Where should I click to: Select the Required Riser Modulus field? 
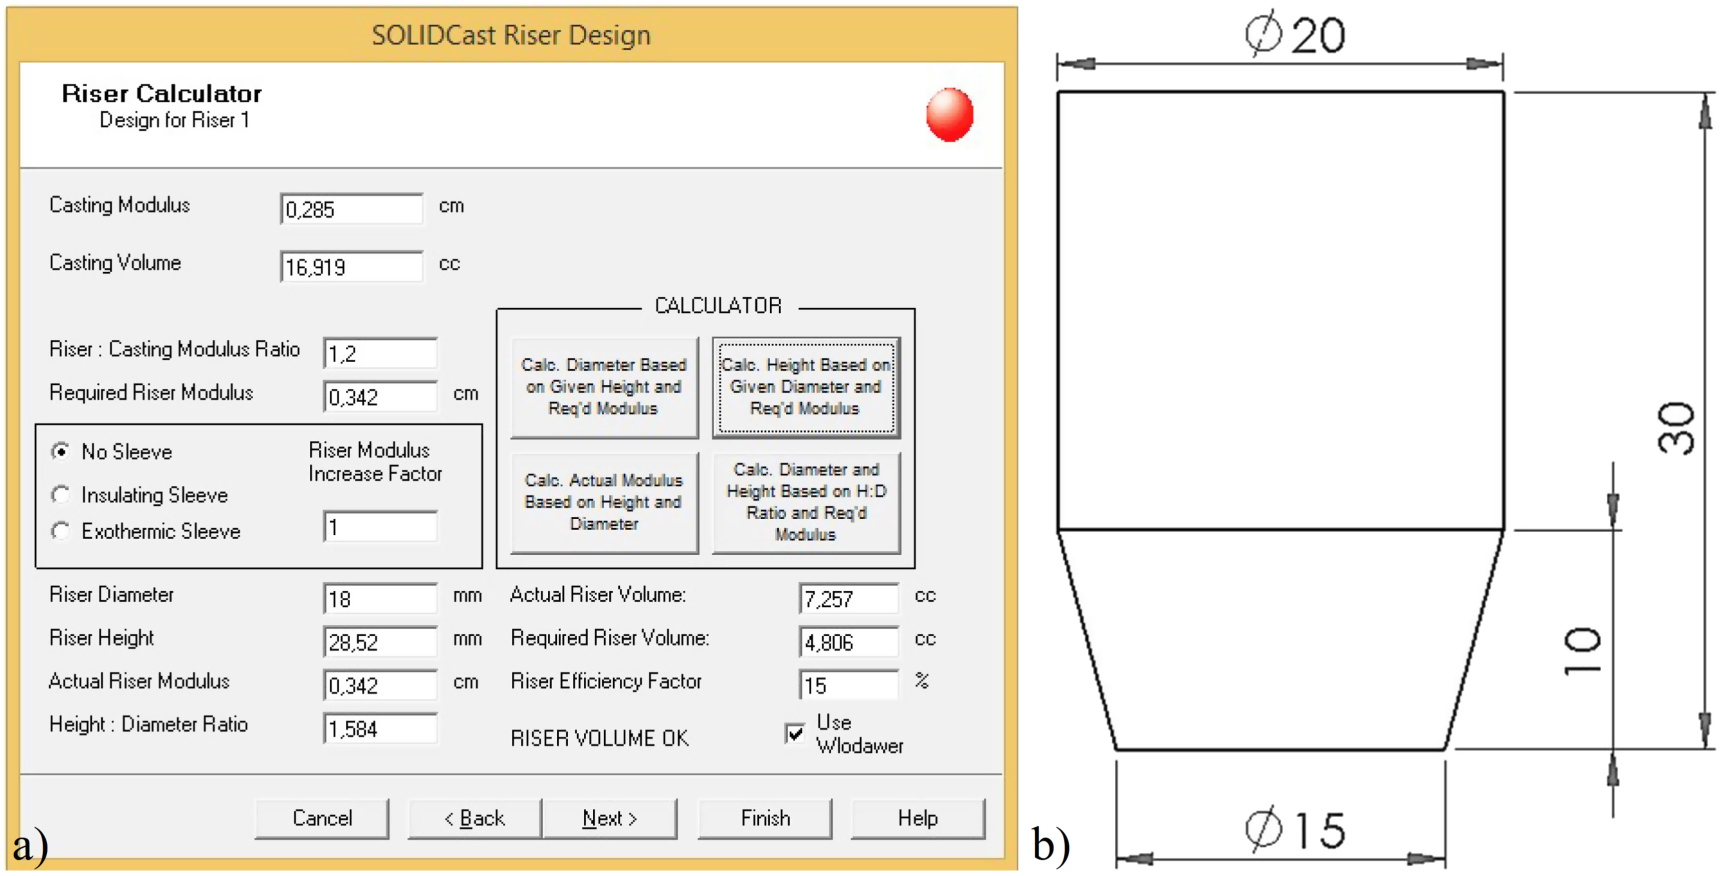(380, 397)
